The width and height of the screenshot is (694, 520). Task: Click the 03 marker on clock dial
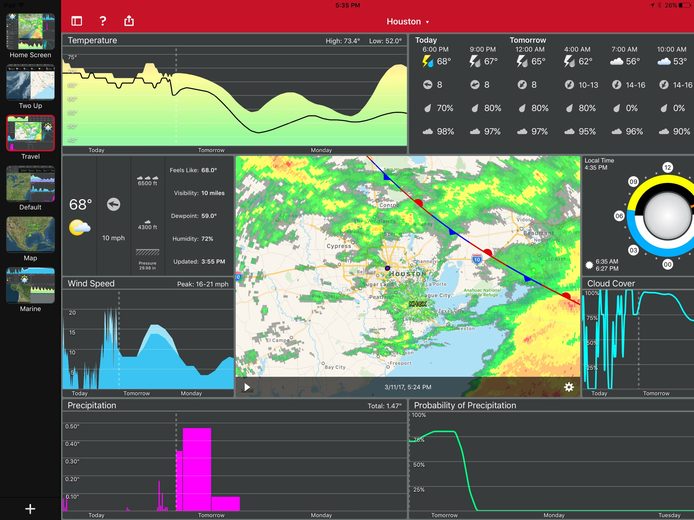(x=633, y=250)
